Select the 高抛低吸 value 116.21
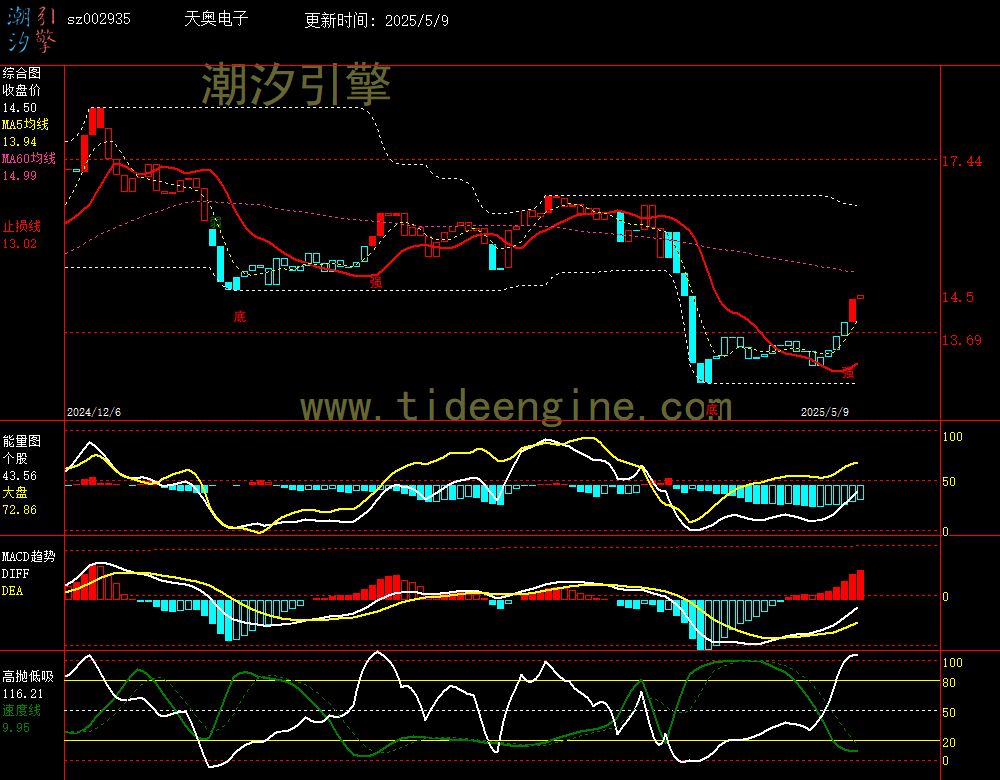Image resolution: width=1000 pixels, height=780 pixels. click(23, 693)
